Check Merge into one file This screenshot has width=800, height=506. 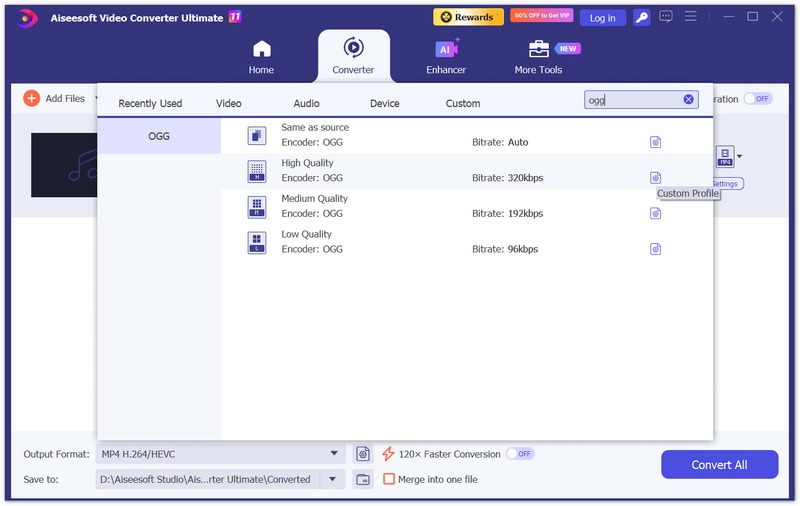389,479
